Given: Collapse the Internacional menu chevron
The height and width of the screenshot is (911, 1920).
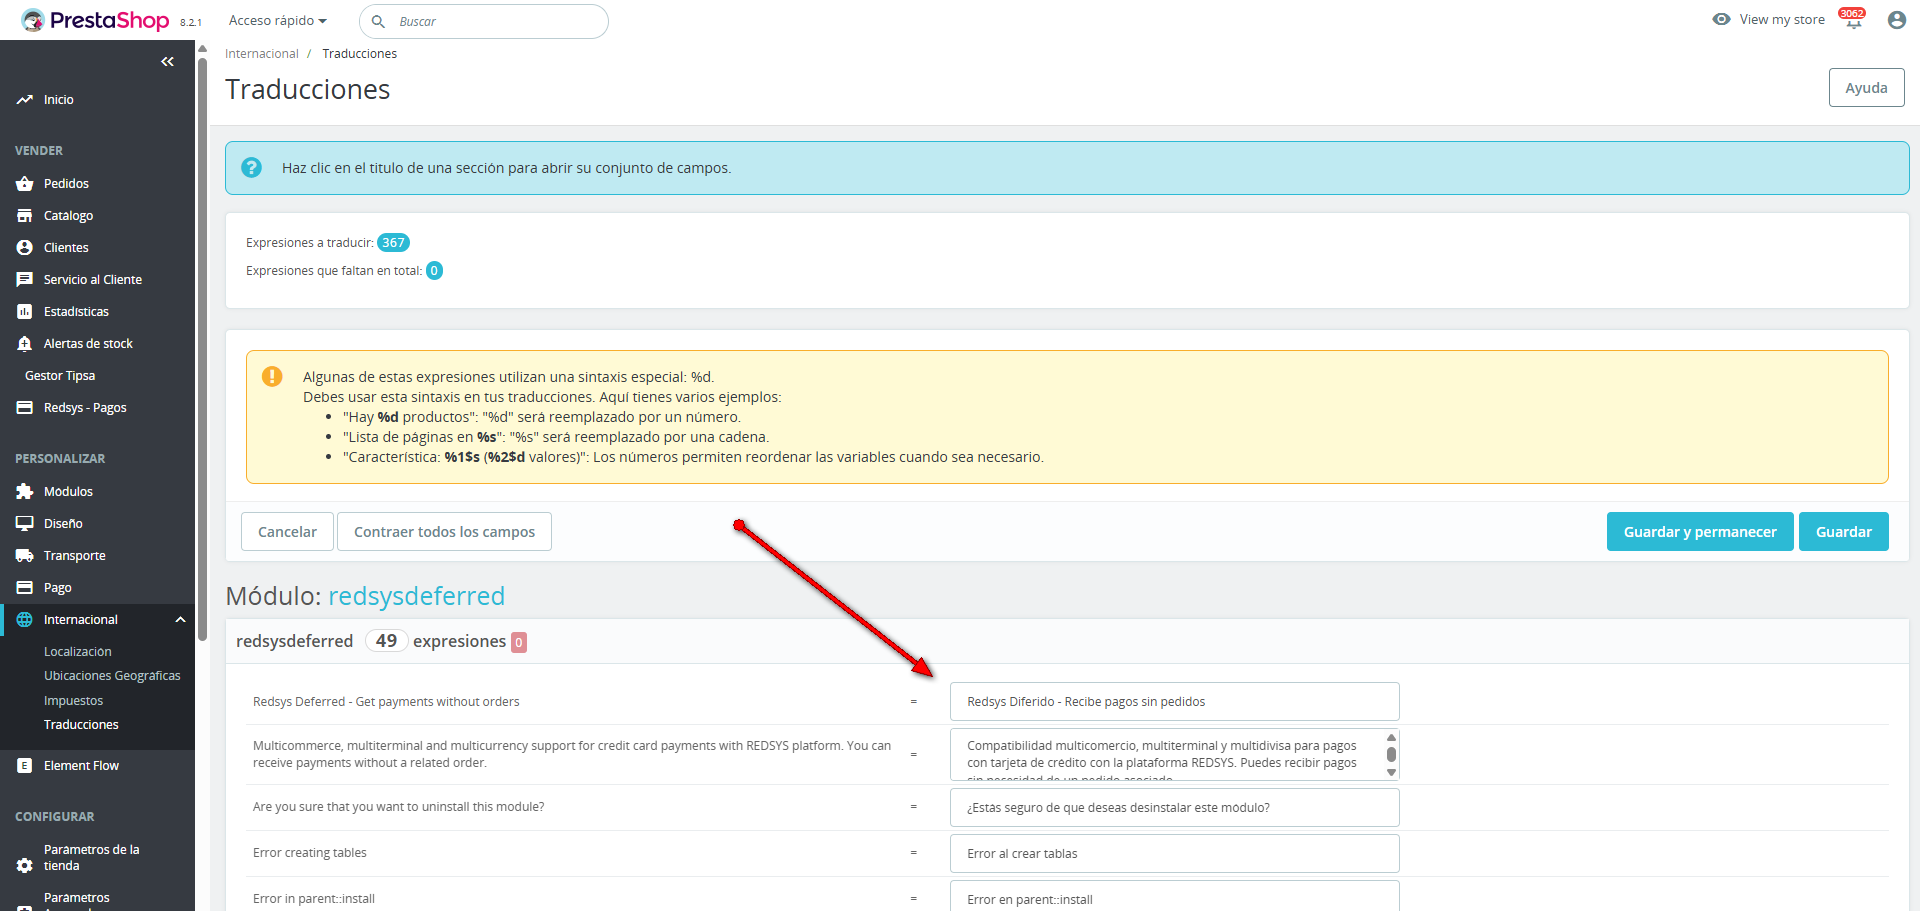Looking at the screenshot, I should tap(180, 620).
